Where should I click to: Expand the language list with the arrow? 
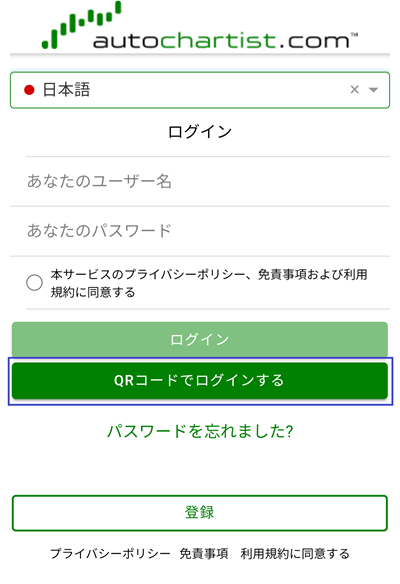(373, 90)
